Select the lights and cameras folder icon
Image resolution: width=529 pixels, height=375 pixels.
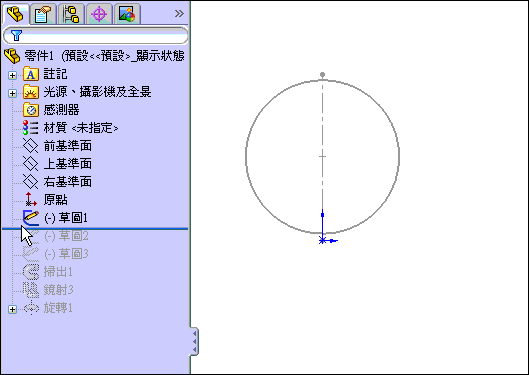click(31, 92)
